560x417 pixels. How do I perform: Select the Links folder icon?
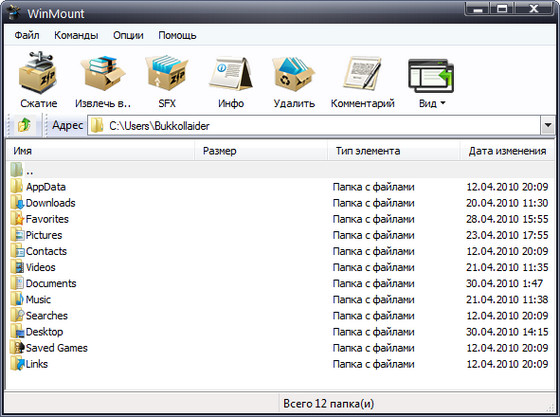[x=17, y=363]
